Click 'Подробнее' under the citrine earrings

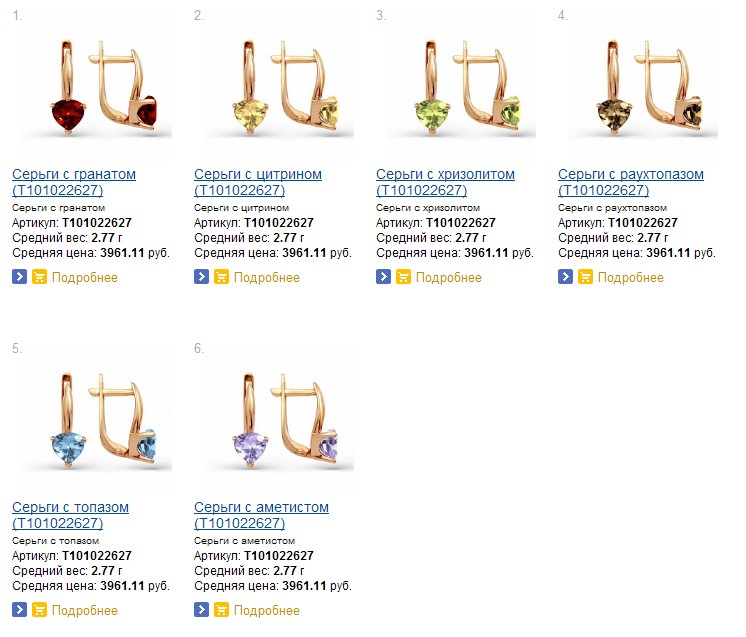[x=267, y=277]
